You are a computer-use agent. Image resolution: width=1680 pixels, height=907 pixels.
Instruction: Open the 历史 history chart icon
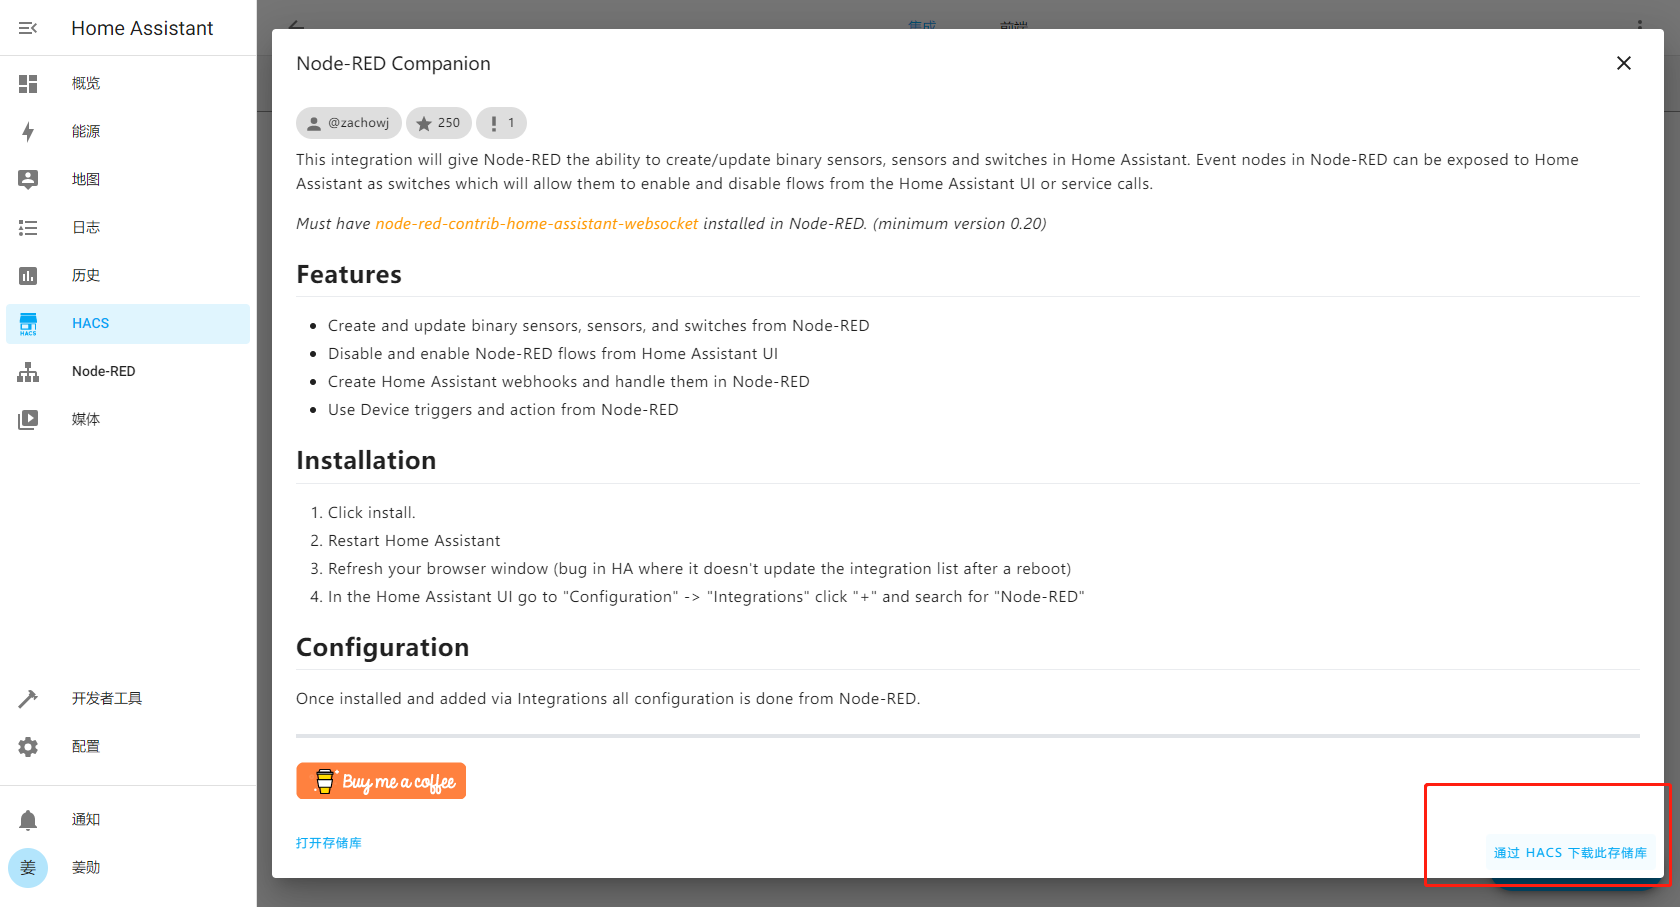click(28, 276)
